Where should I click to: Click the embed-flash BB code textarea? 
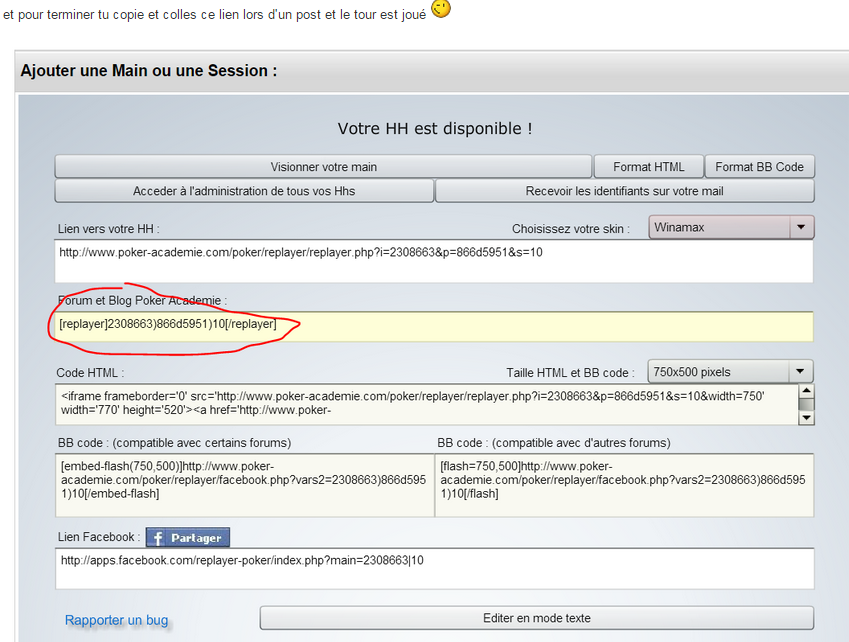tap(245, 485)
